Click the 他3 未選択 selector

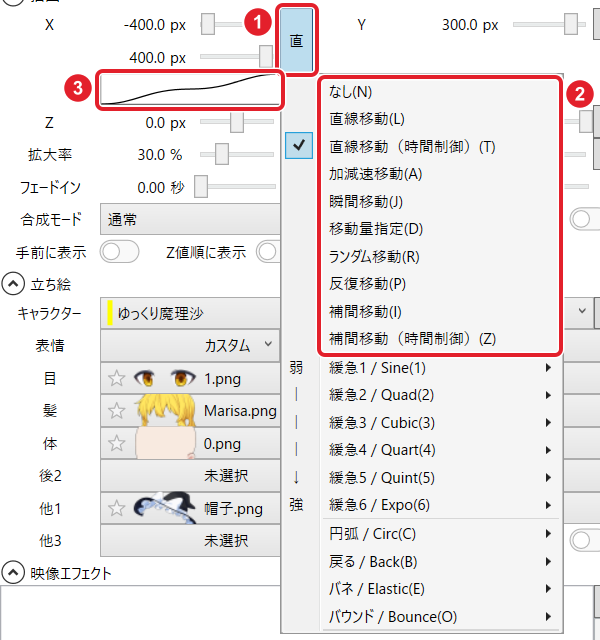click(190, 540)
